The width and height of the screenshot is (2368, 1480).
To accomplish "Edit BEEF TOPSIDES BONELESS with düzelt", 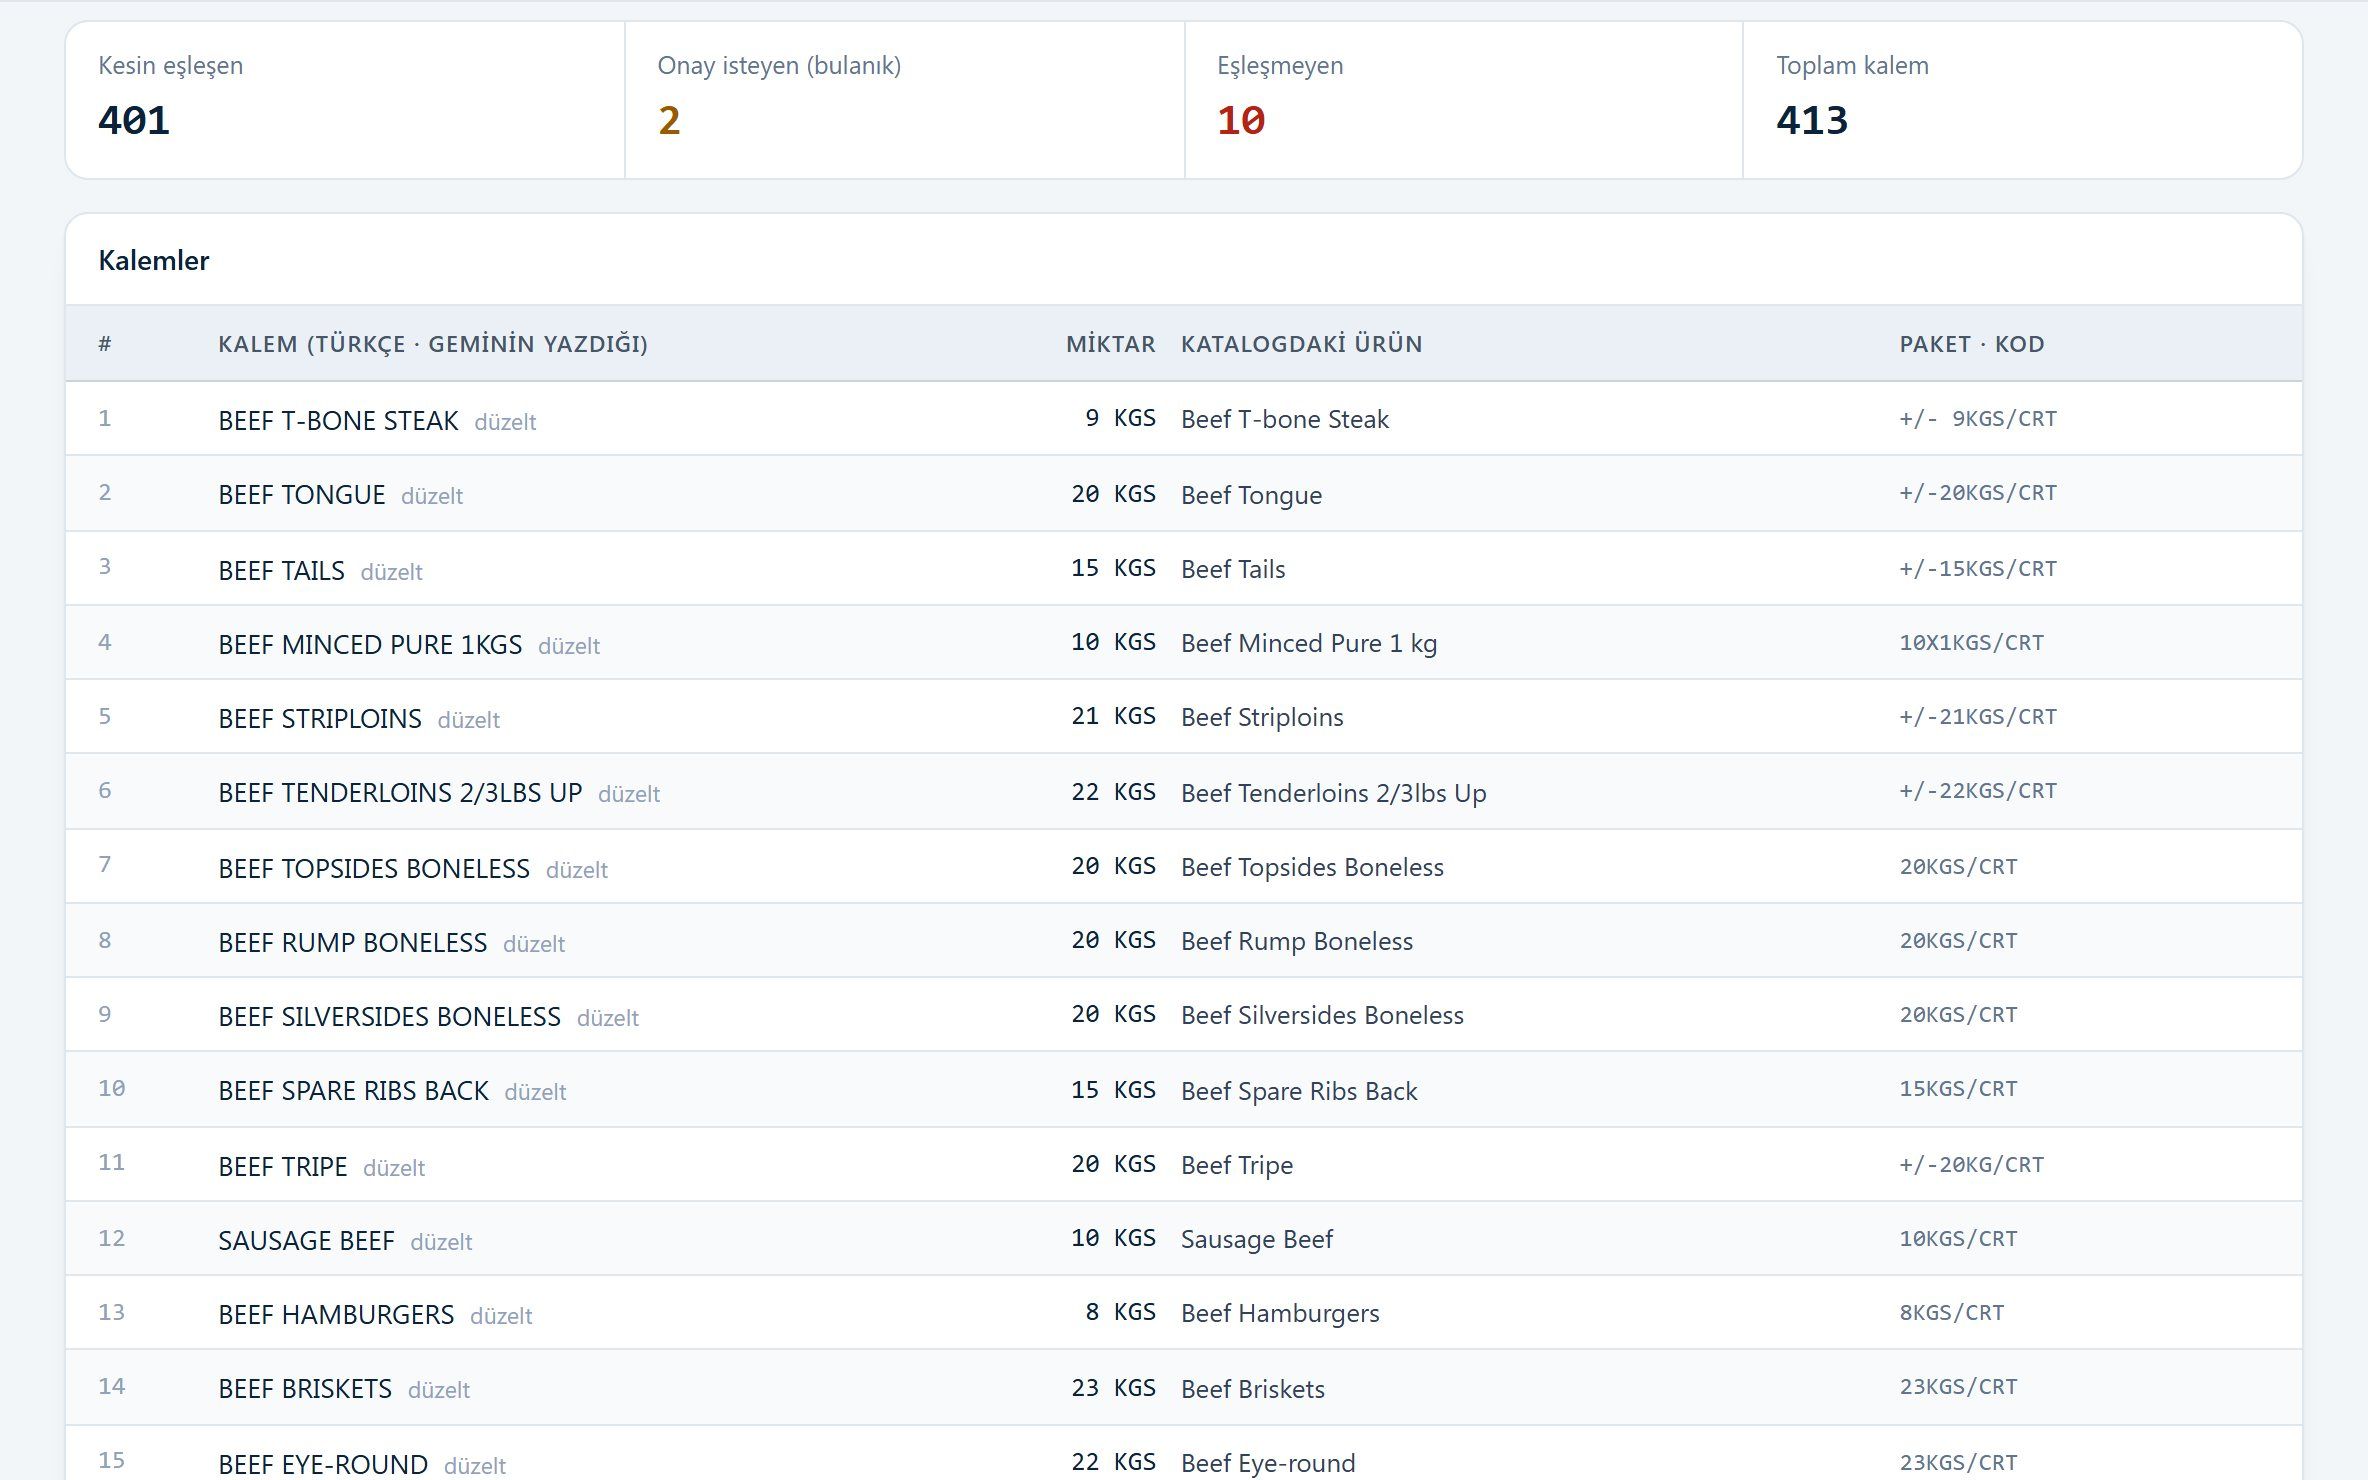I will [x=577, y=870].
